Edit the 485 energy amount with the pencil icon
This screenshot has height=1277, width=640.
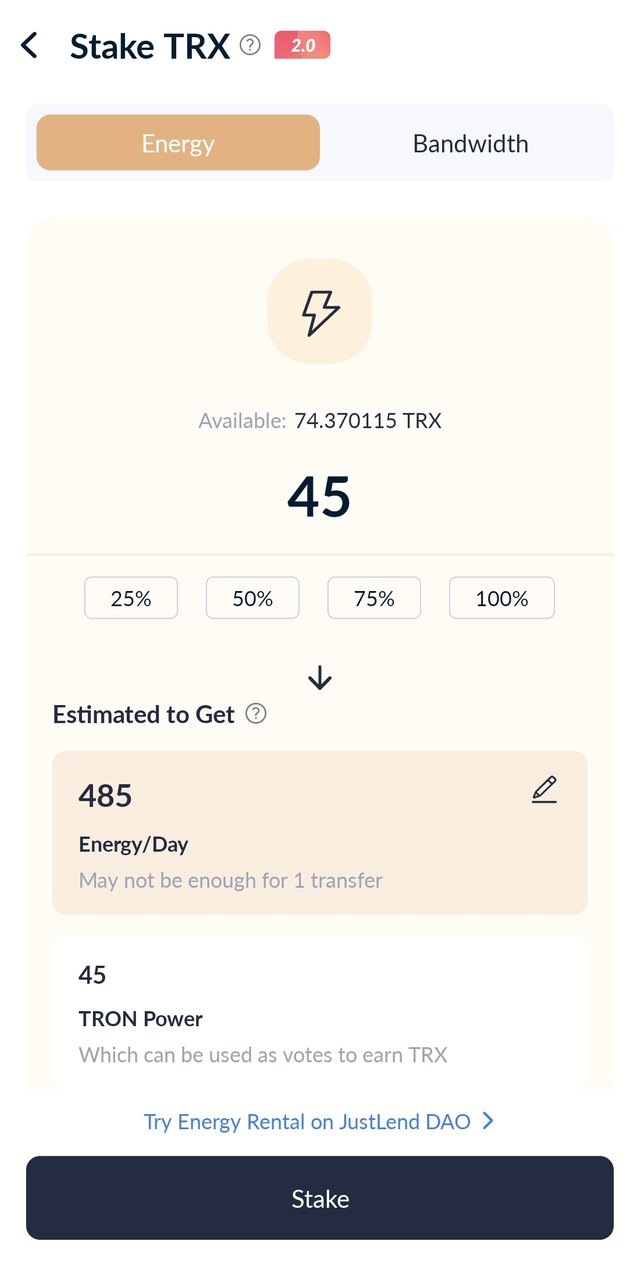tap(544, 790)
